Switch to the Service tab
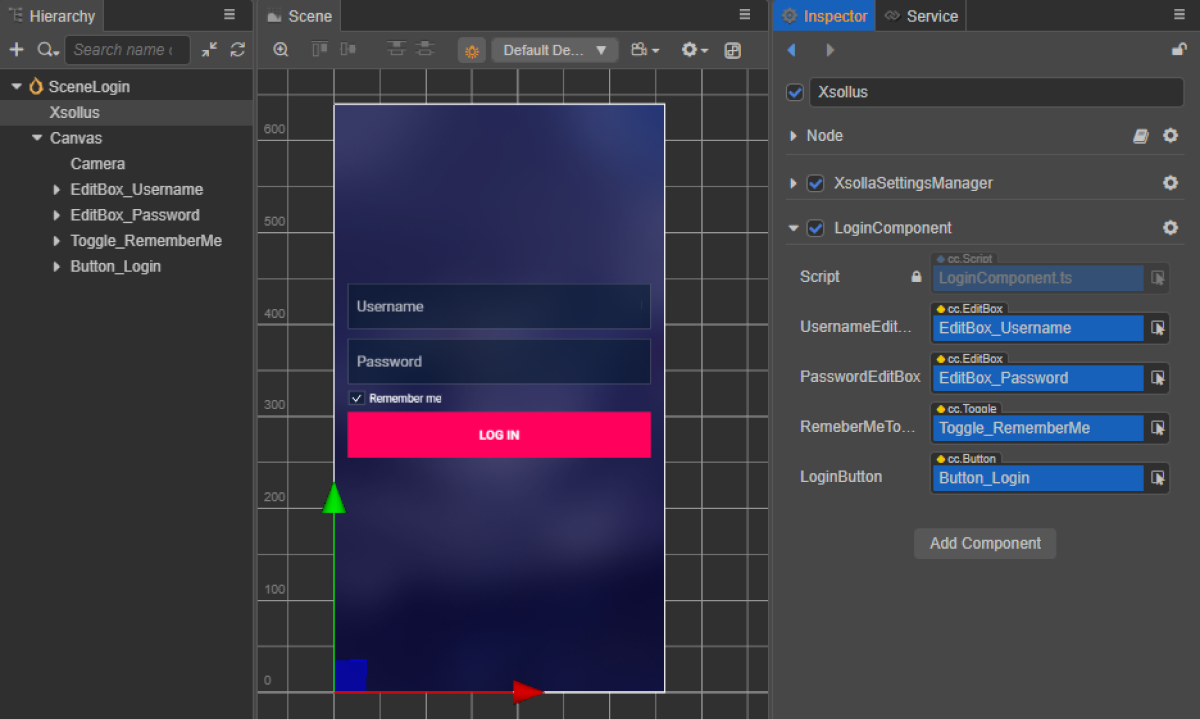This screenshot has height=720, width=1200. point(921,16)
